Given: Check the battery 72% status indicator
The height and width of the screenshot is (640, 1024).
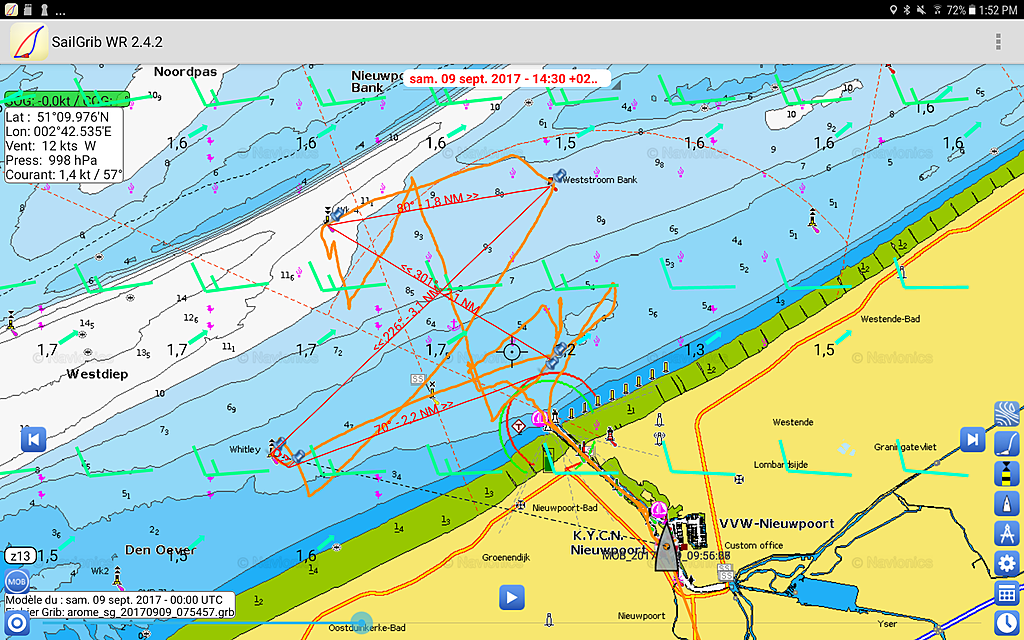Looking at the screenshot, I should [x=961, y=10].
